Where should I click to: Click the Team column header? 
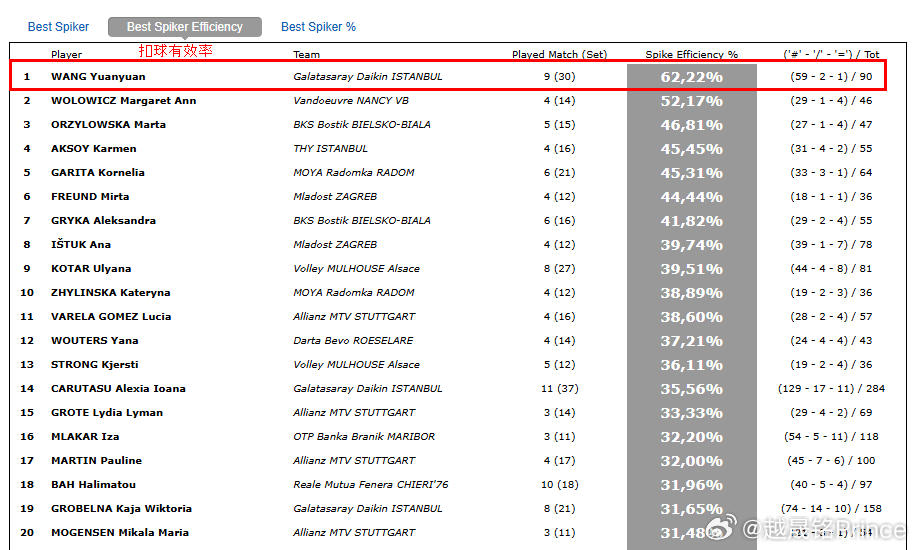pos(307,54)
